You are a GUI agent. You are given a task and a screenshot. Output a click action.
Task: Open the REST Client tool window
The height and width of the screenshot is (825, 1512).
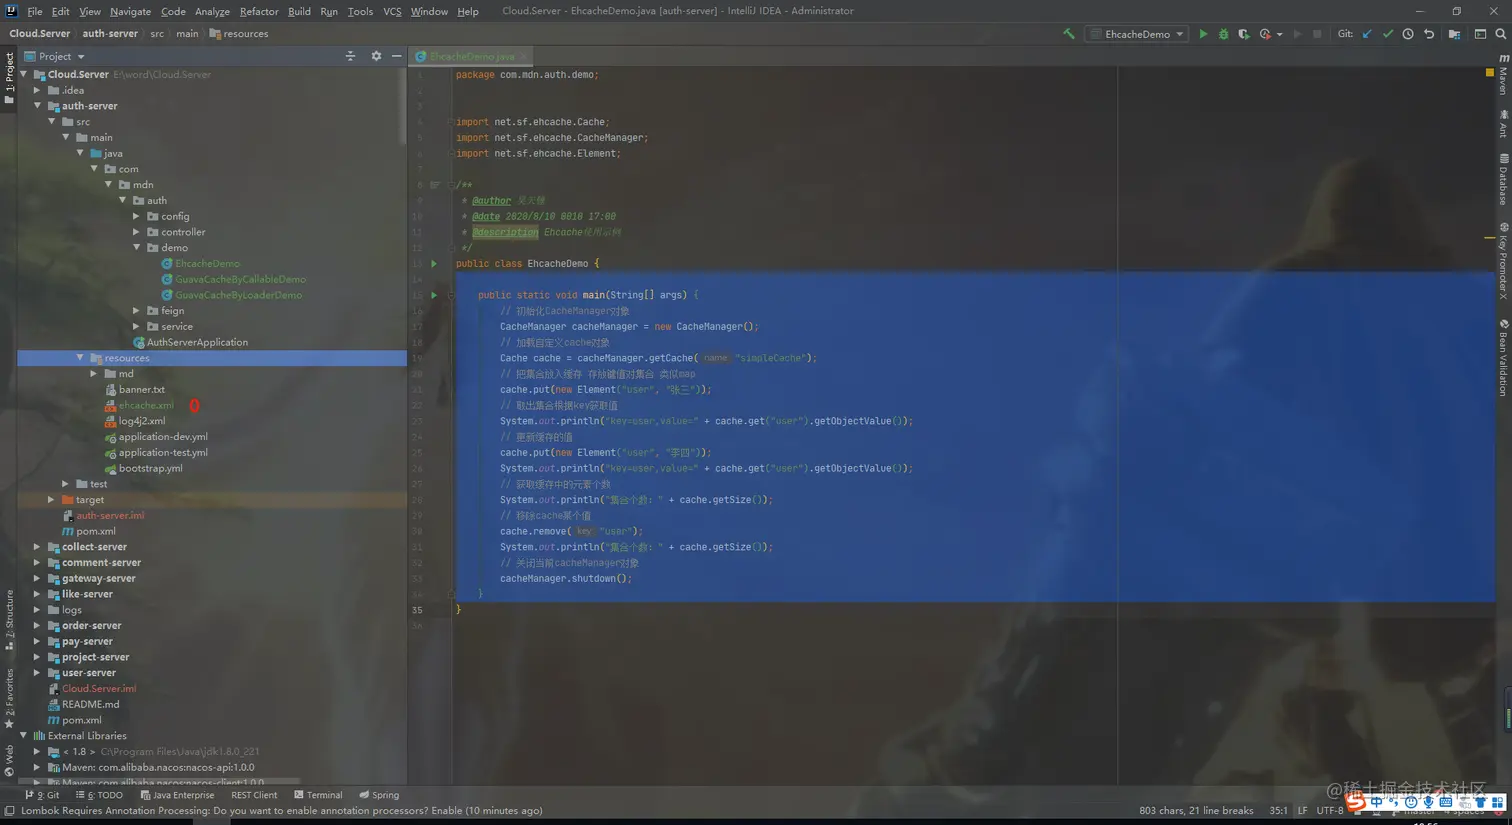coord(254,795)
